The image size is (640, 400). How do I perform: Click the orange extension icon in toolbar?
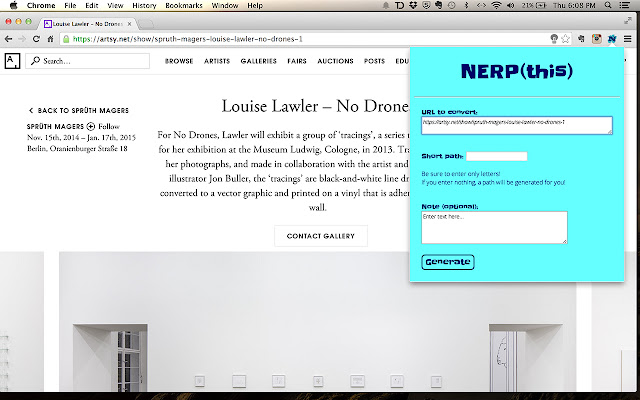click(x=597, y=39)
